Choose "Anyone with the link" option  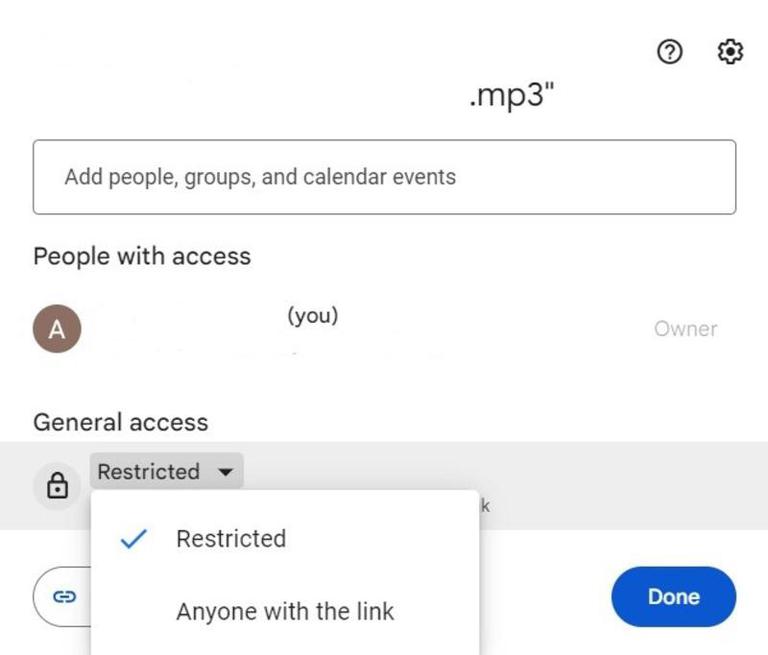(x=285, y=611)
